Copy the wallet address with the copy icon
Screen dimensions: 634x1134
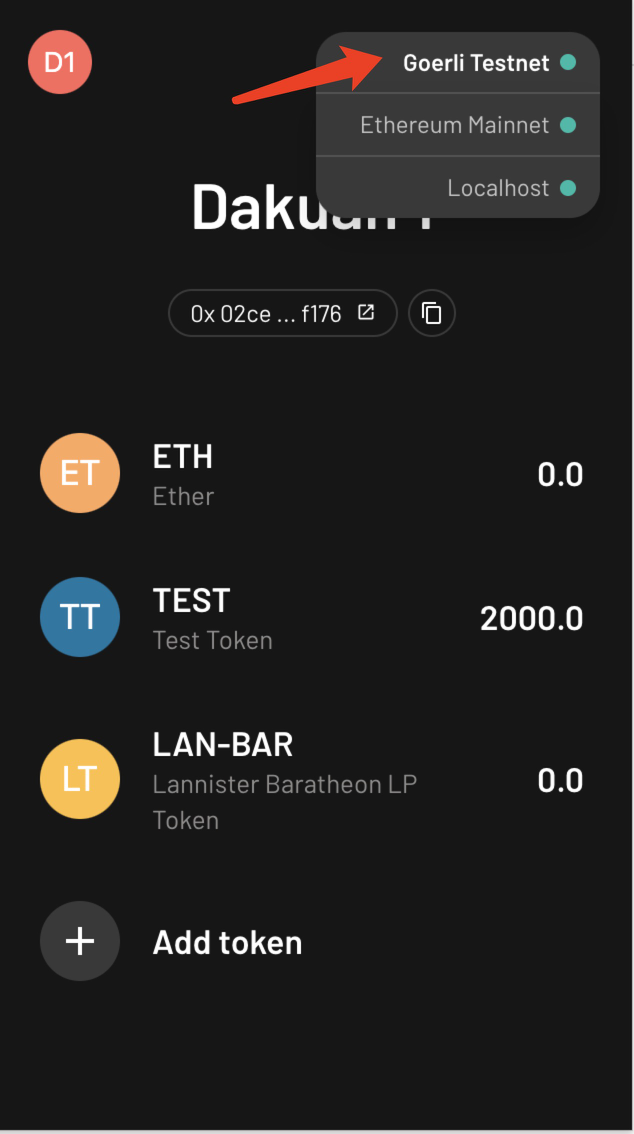(x=432, y=314)
